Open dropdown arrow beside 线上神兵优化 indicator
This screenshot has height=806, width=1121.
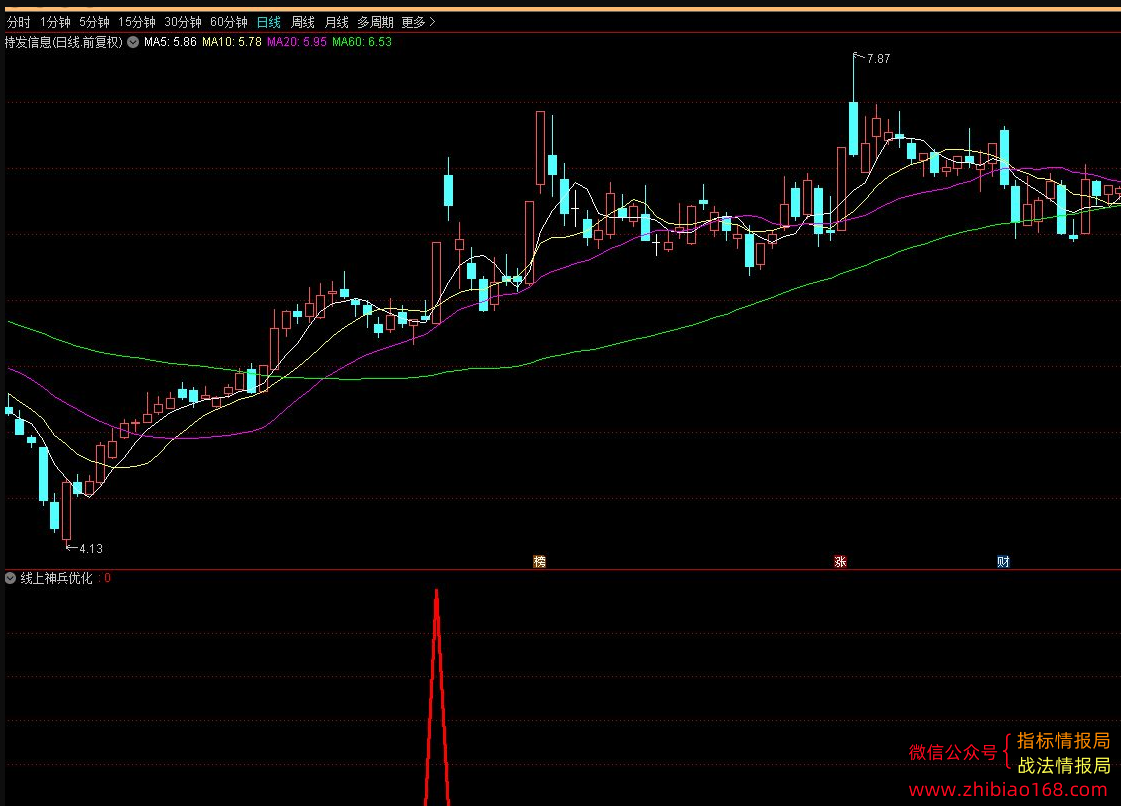click(x=11, y=578)
